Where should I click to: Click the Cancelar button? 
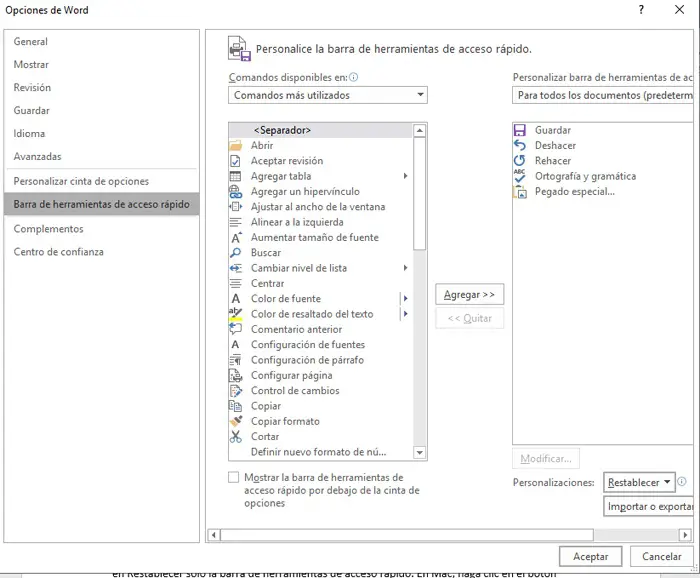tap(662, 557)
